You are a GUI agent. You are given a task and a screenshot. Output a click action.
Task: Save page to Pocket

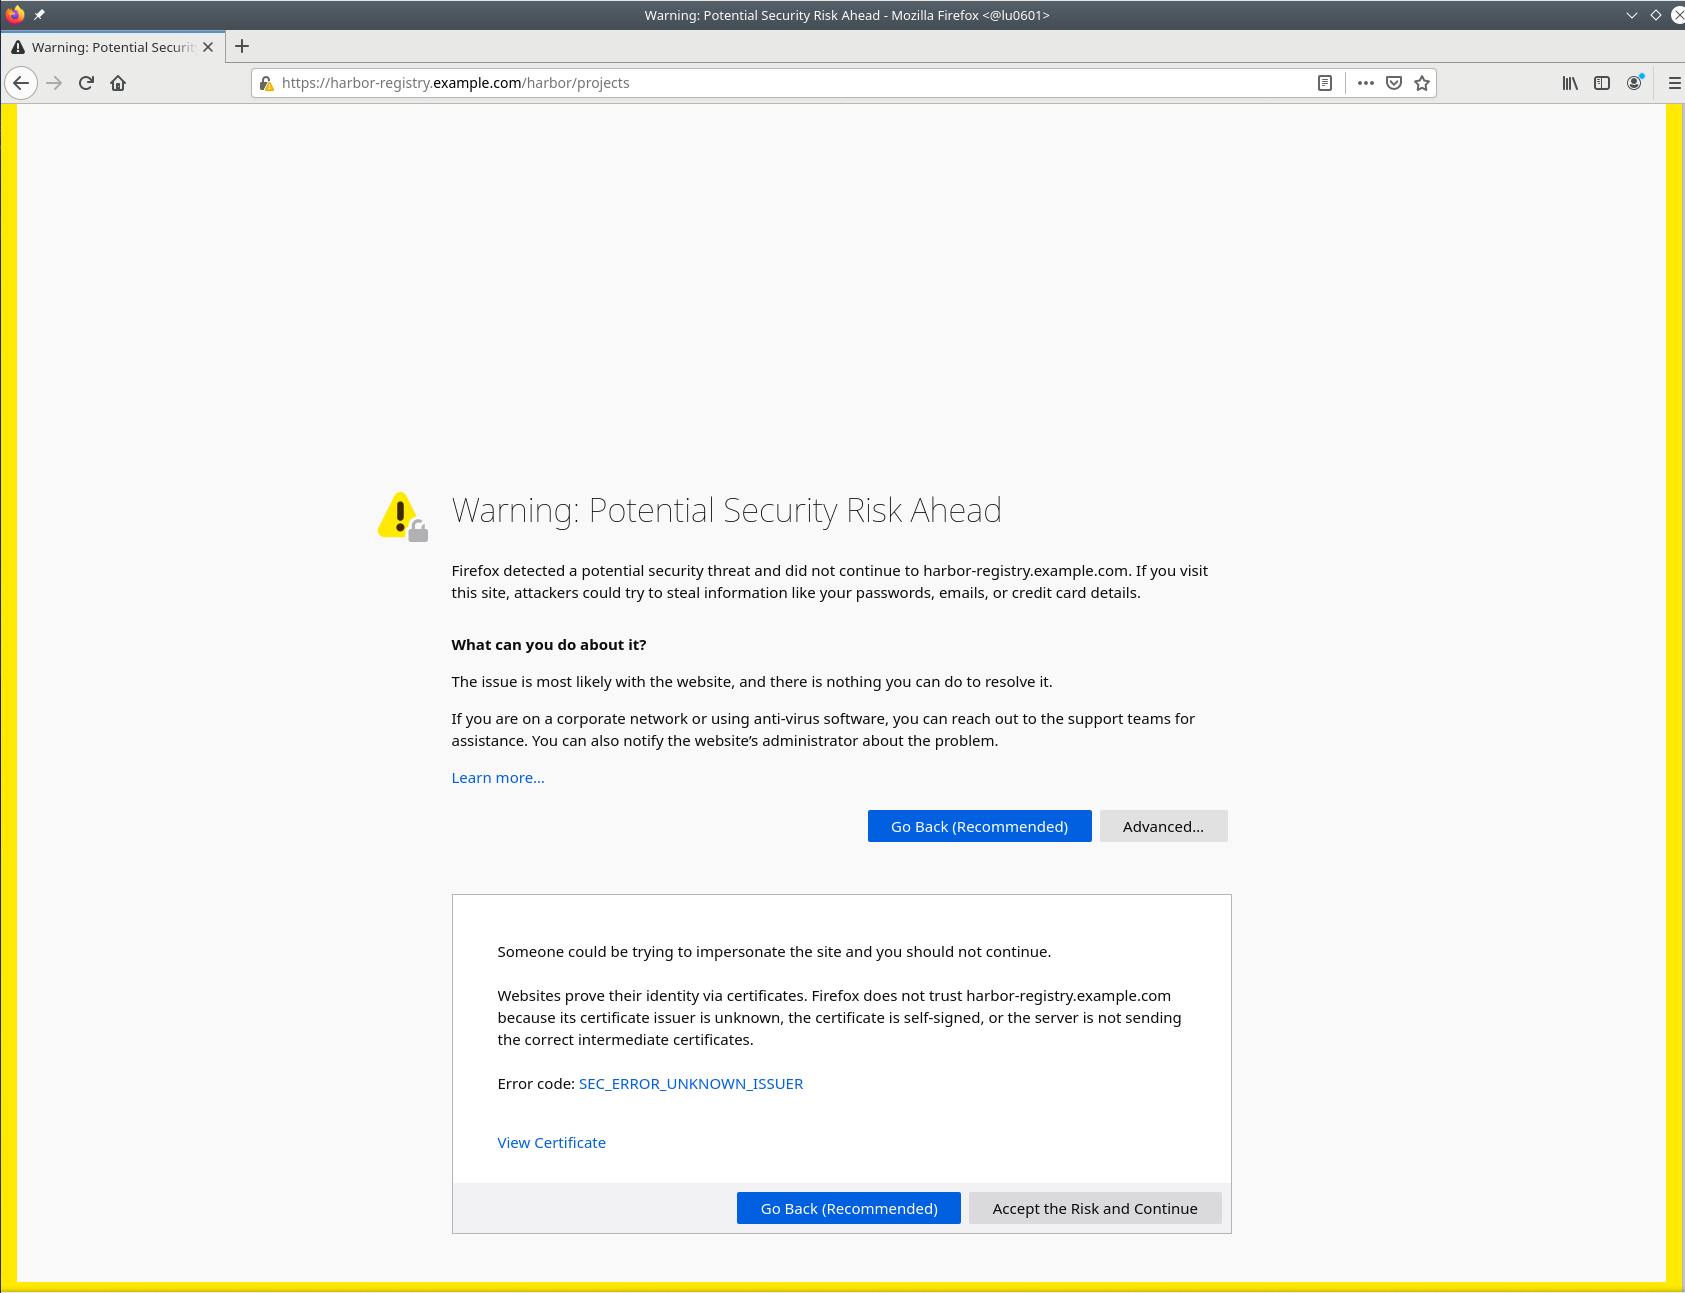pyautogui.click(x=1393, y=83)
